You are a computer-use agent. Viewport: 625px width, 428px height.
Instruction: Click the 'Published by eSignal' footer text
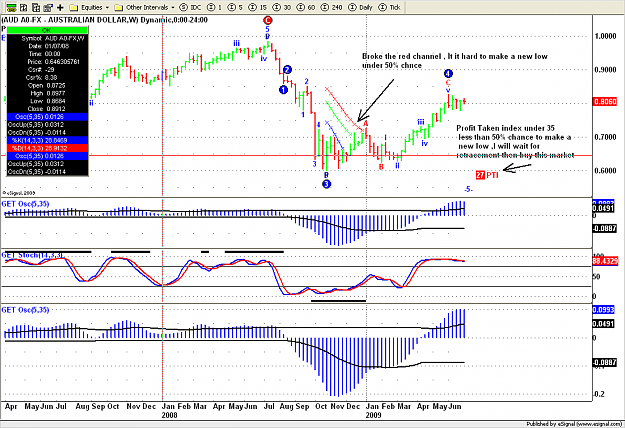pos(575,424)
